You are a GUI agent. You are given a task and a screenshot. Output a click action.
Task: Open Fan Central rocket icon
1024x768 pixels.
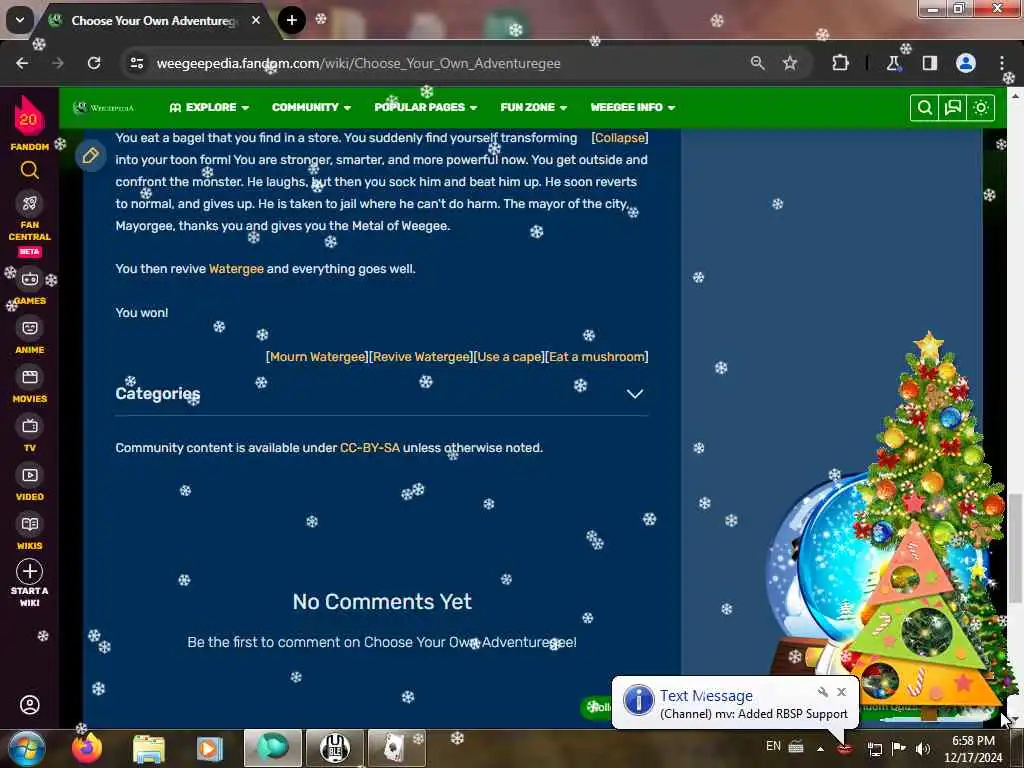(29, 204)
